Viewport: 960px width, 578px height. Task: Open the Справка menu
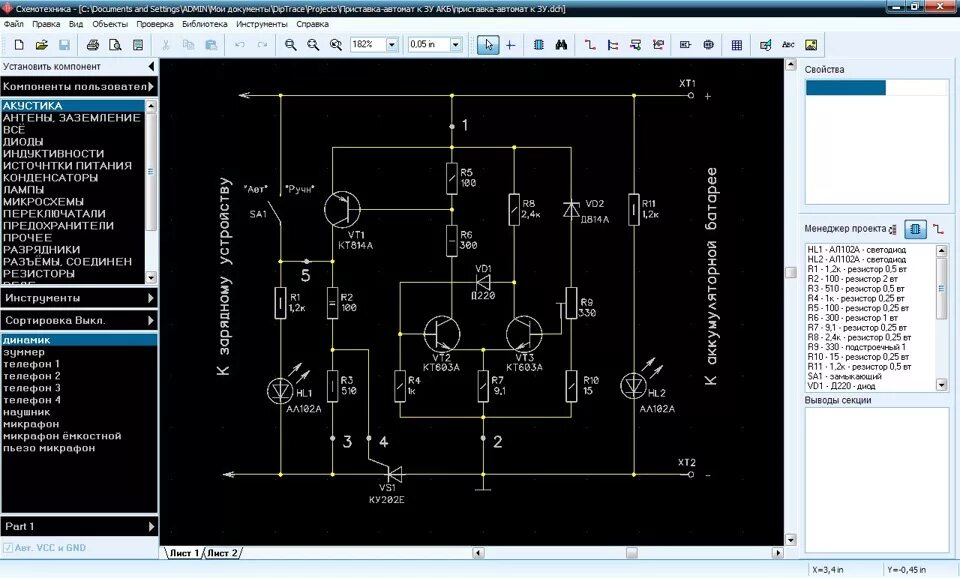(x=312, y=24)
